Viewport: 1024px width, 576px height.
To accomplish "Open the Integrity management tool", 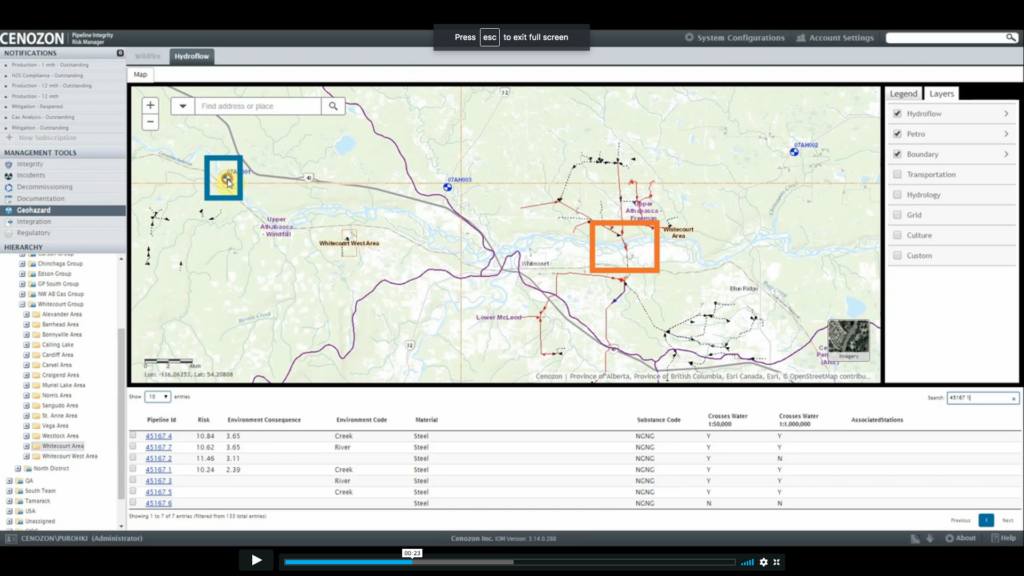I will click(30, 164).
